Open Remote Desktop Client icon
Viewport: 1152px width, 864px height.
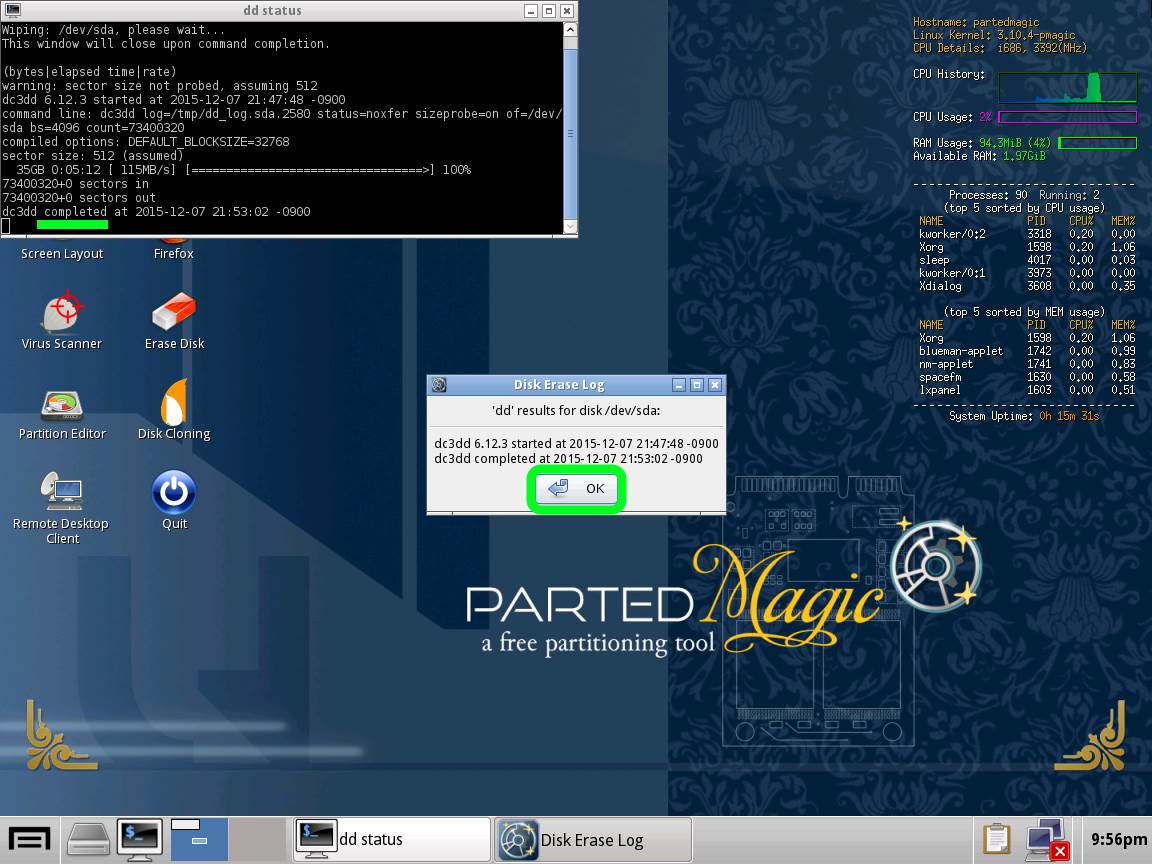point(62,507)
